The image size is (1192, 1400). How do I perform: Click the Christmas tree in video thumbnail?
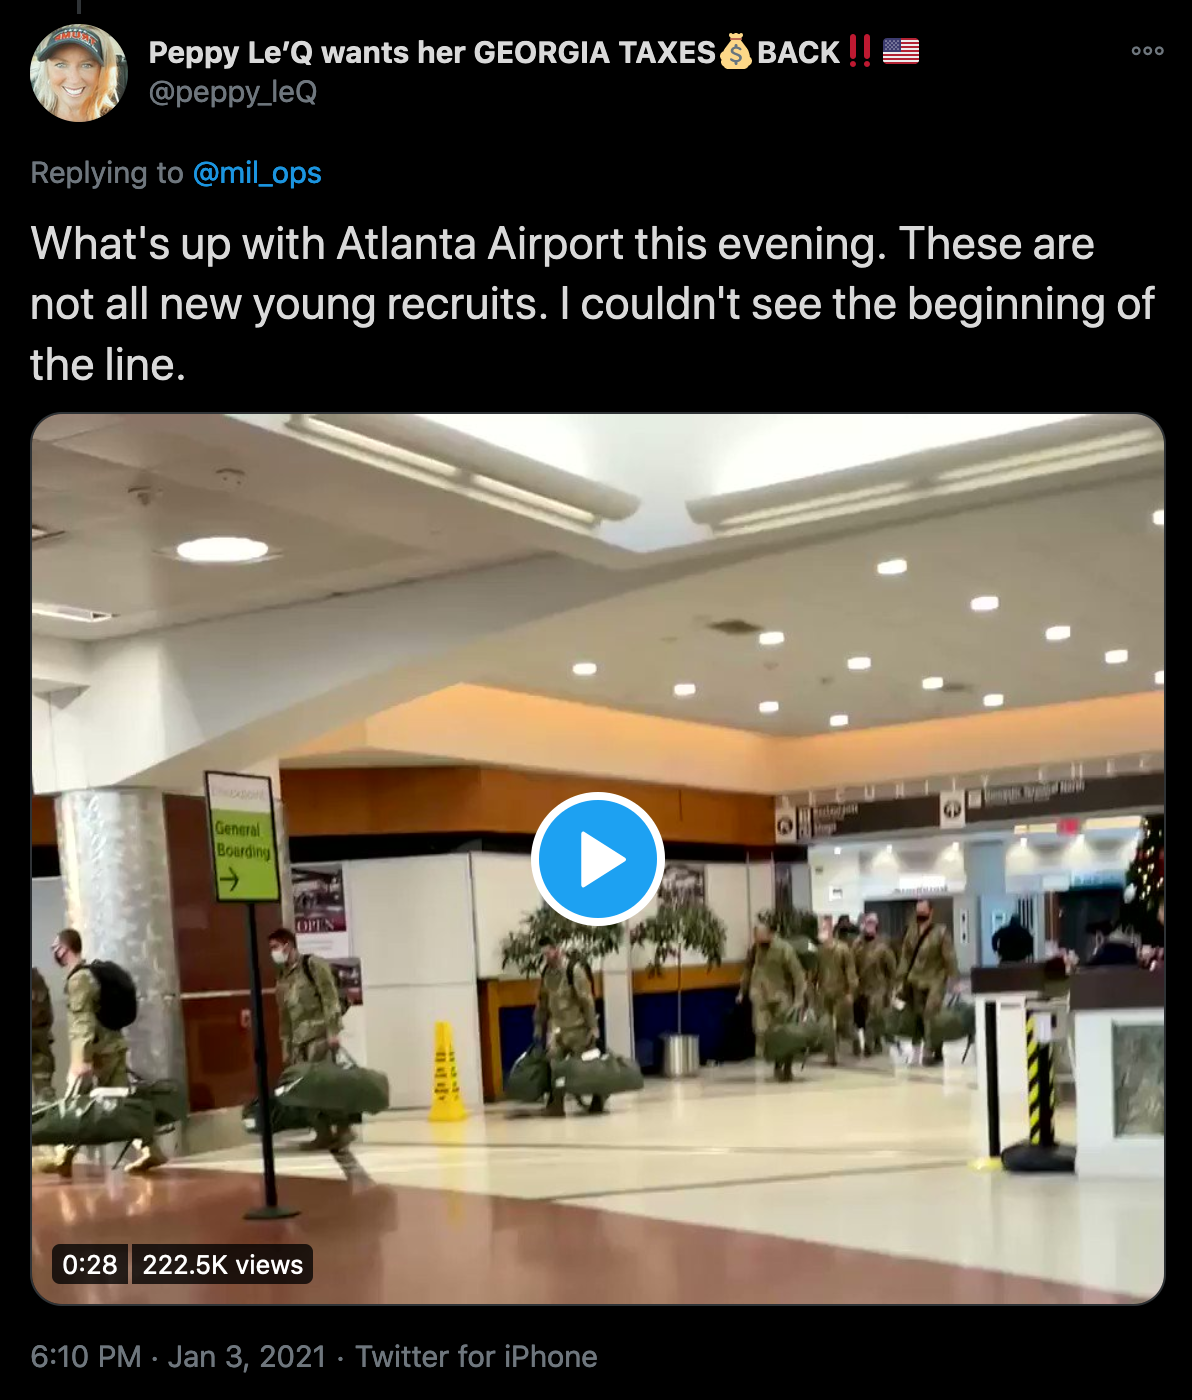(x=1146, y=870)
